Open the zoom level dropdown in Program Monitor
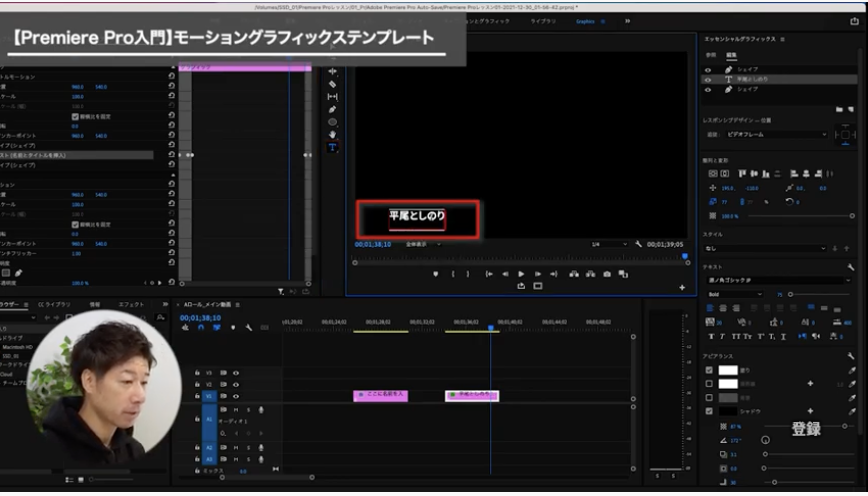 click(423, 244)
